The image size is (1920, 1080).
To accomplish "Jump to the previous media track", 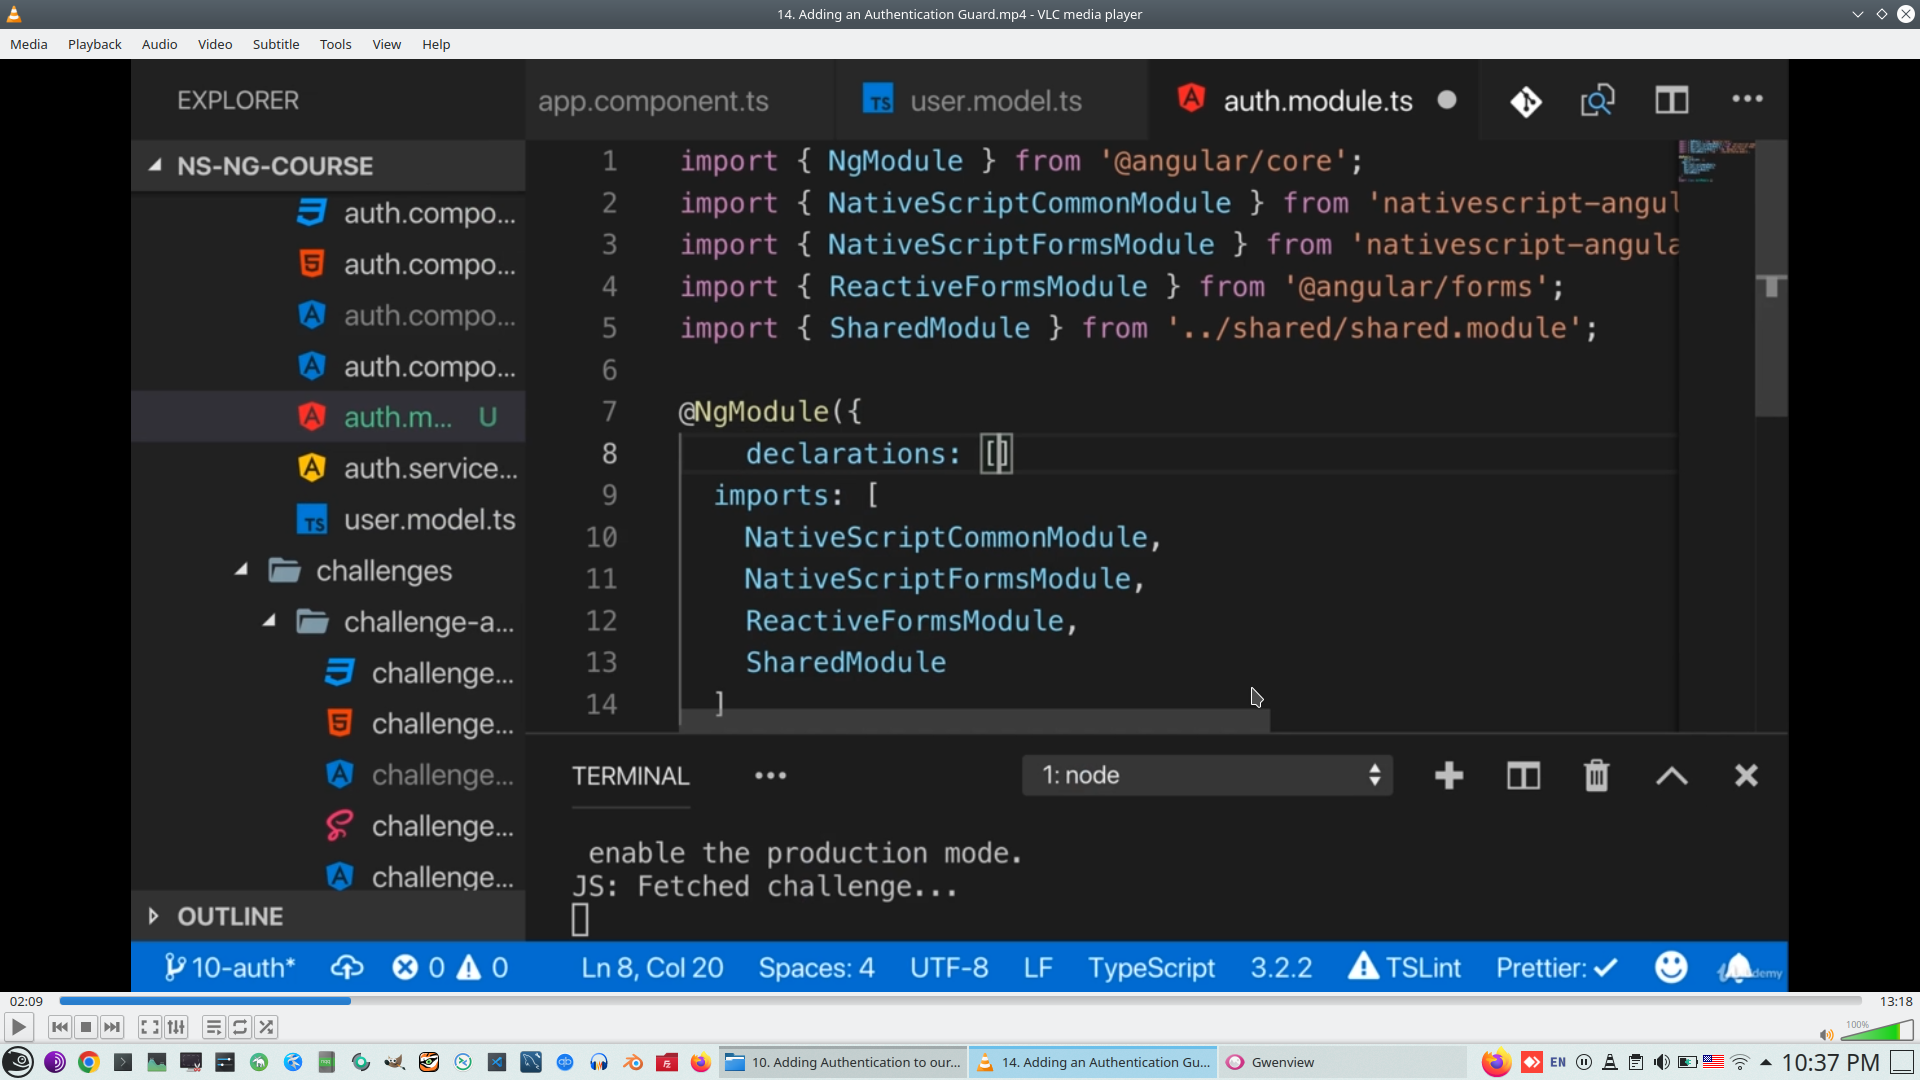I will 59,1027.
